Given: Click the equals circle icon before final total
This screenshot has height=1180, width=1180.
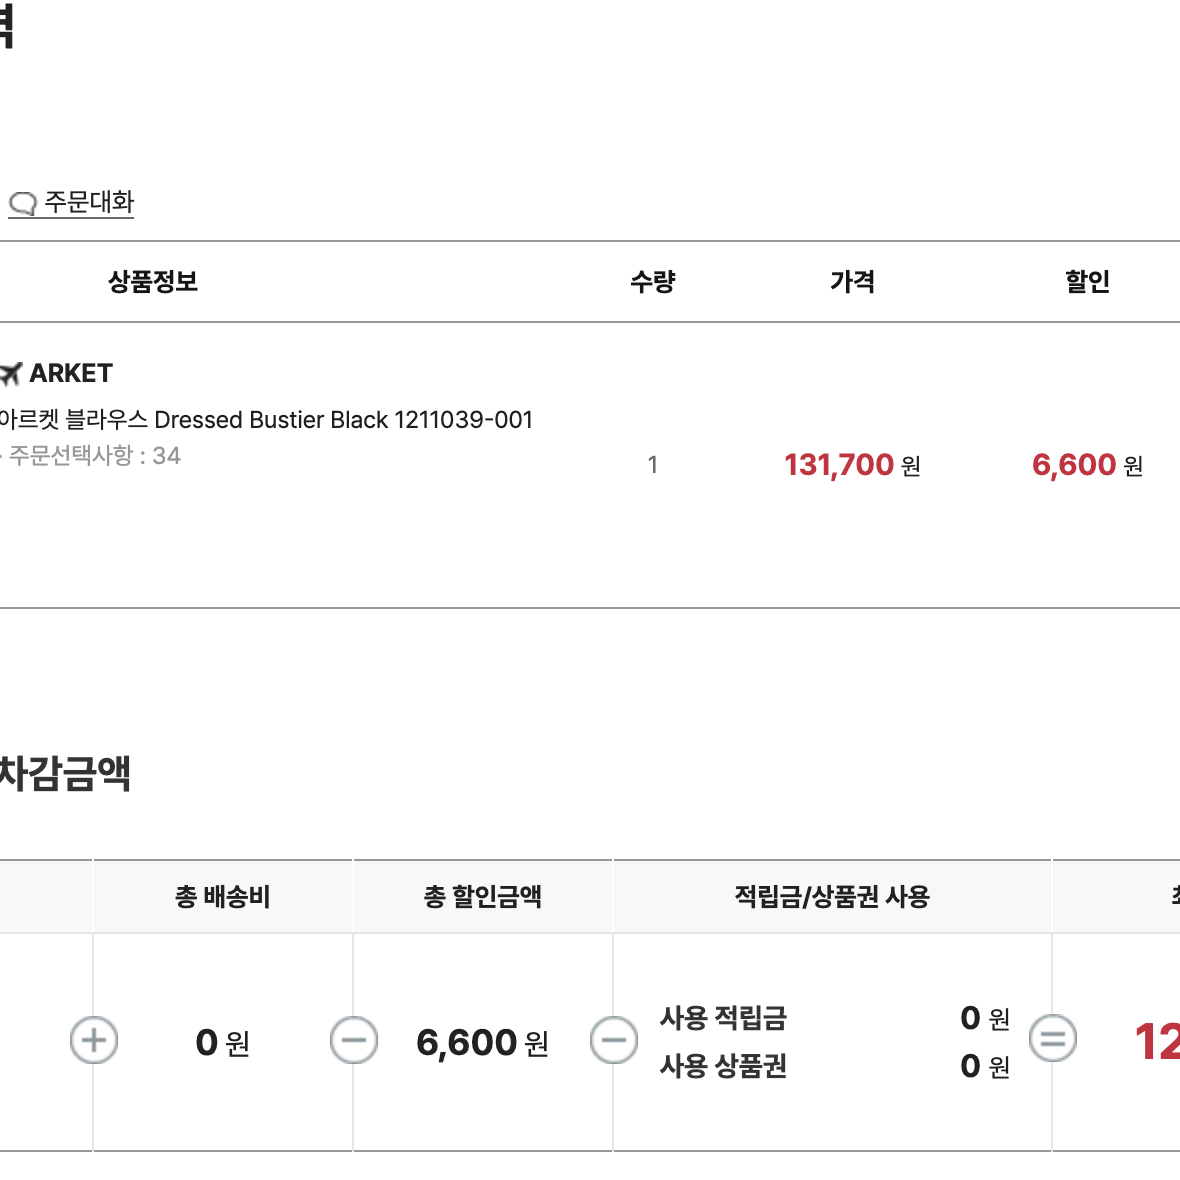Looking at the screenshot, I should [1053, 1039].
